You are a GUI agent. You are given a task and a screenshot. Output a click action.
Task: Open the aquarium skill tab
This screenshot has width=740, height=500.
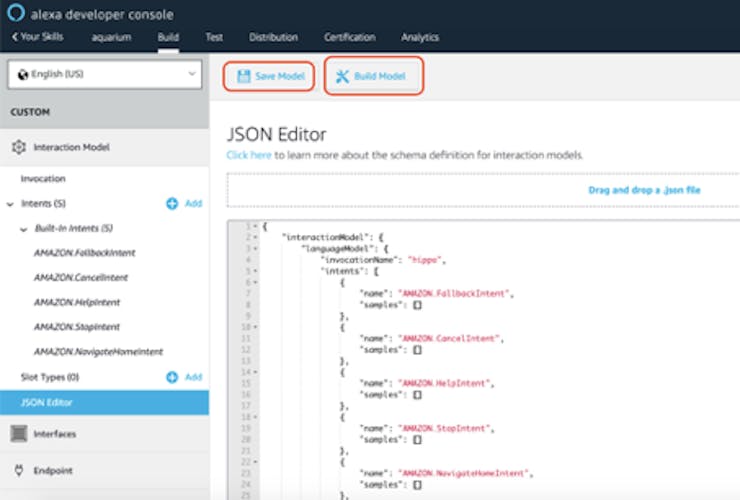click(x=111, y=37)
